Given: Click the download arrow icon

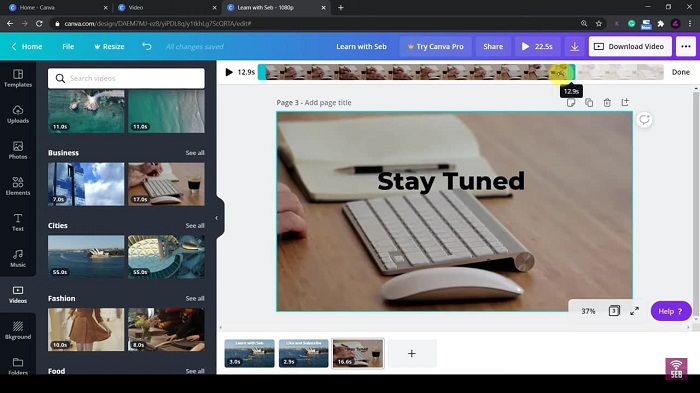Looking at the screenshot, I should pyautogui.click(x=575, y=46).
